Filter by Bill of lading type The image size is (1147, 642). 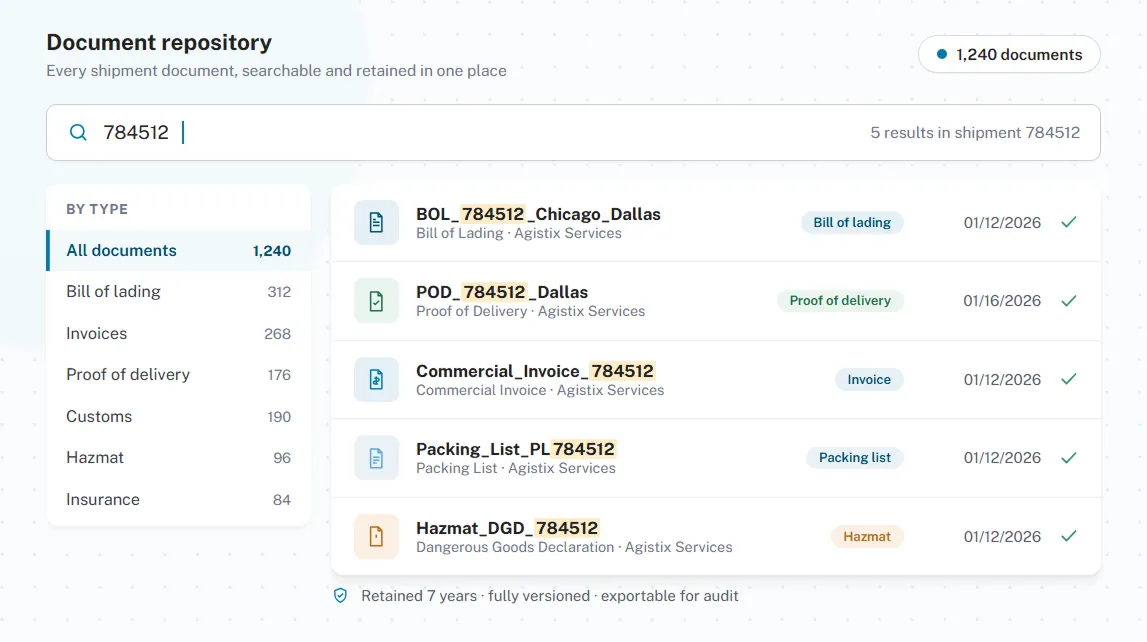coord(178,292)
